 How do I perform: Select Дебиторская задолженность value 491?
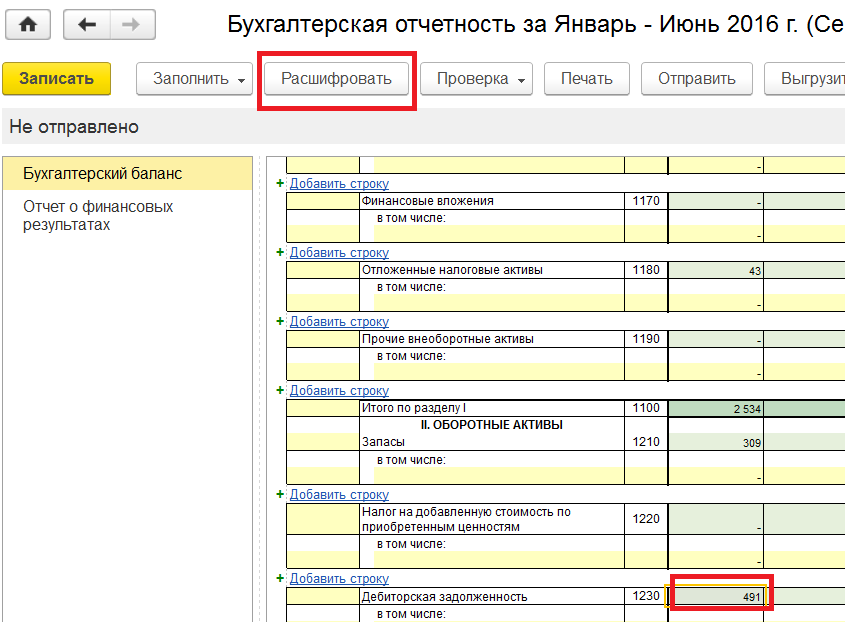pos(716,596)
